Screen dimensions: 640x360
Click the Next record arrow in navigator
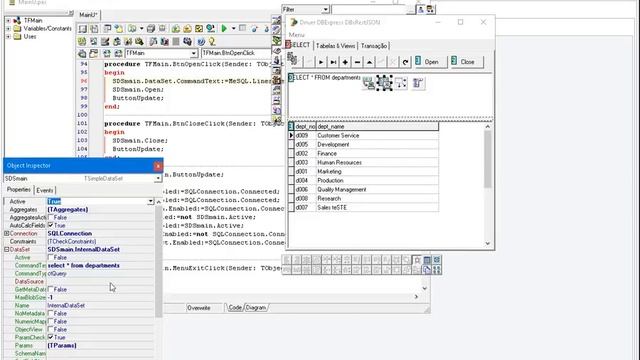click(321, 62)
